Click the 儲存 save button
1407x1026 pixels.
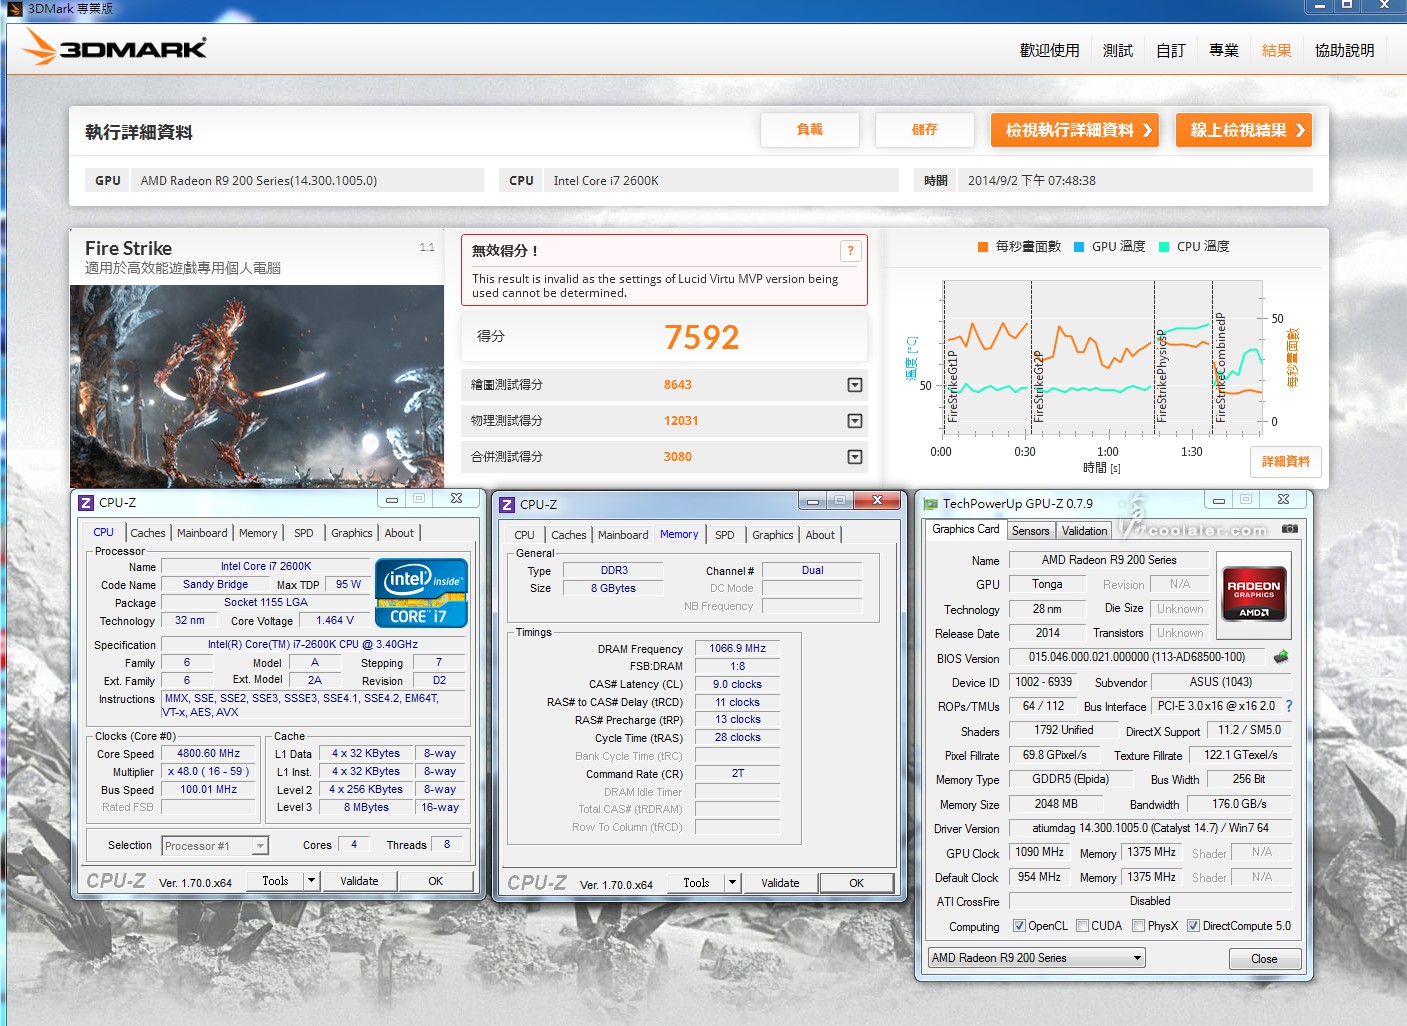point(925,130)
